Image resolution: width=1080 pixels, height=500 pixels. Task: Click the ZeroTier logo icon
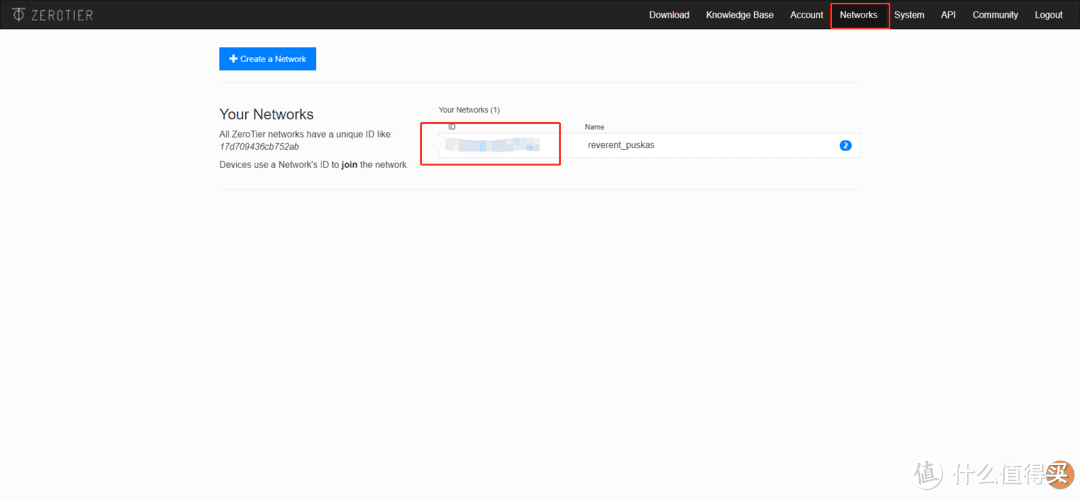(19, 15)
